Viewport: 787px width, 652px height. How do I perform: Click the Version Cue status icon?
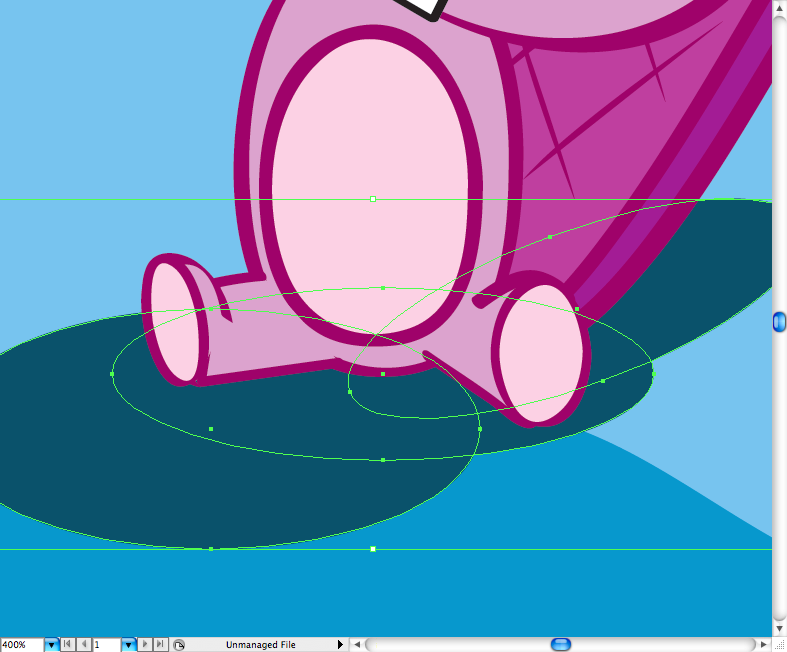click(x=179, y=645)
